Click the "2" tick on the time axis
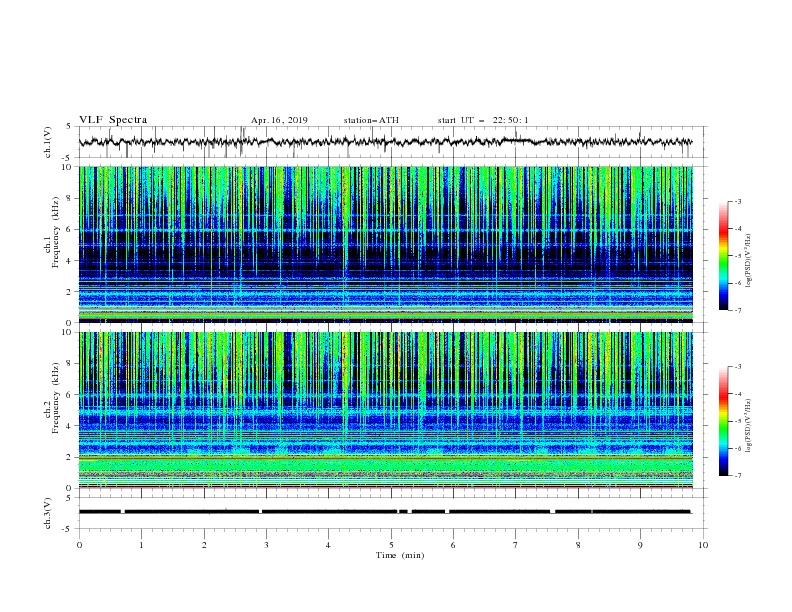 204,545
